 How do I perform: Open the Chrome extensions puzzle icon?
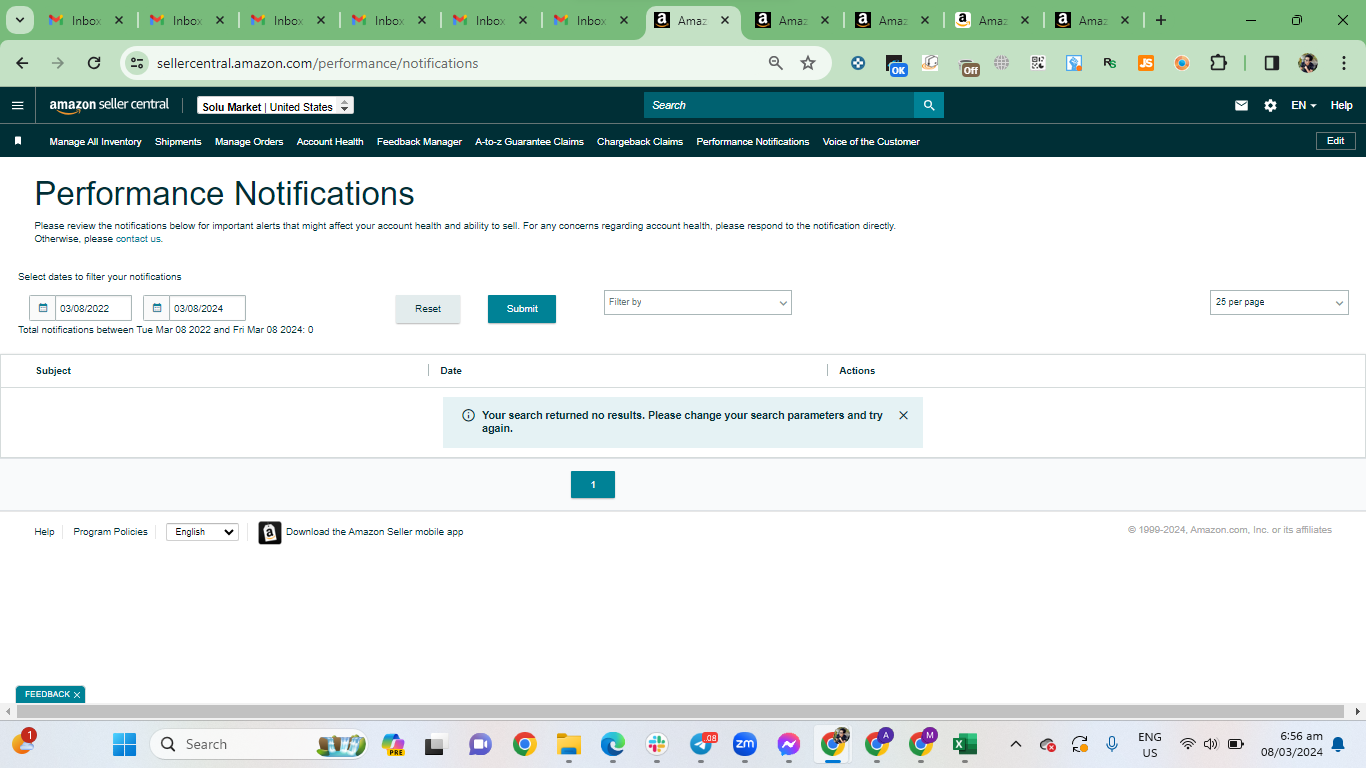(x=1218, y=63)
